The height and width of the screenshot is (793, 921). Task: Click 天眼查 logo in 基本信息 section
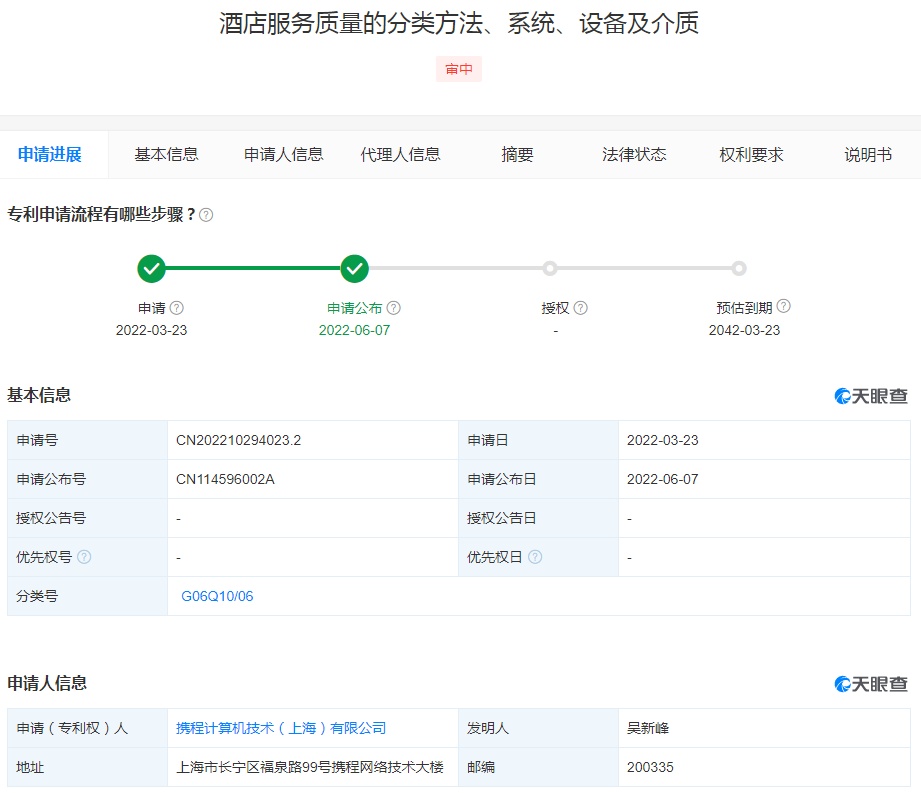pyautogui.click(x=871, y=396)
